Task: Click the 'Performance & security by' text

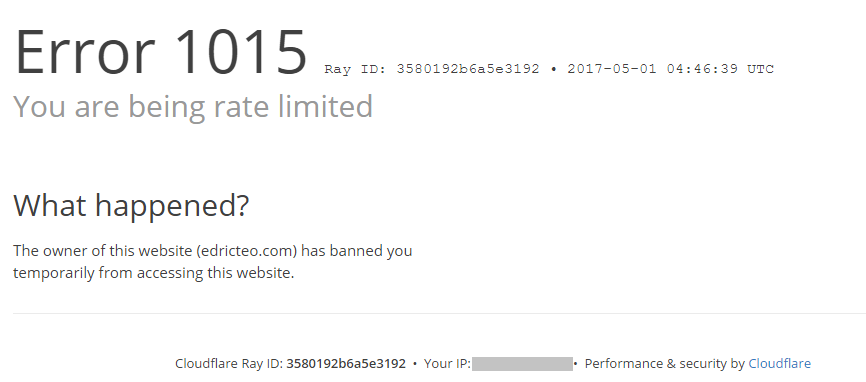Action: click(664, 364)
